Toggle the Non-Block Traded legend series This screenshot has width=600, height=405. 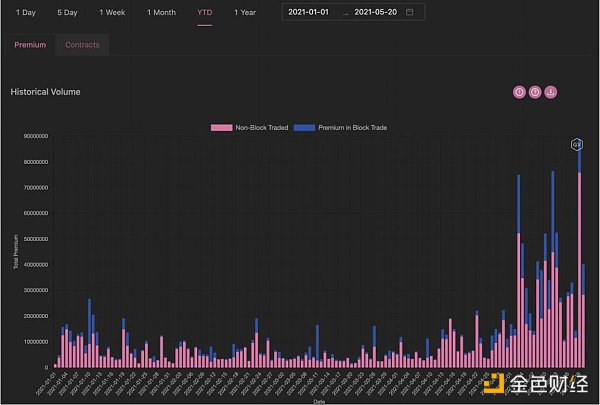click(249, 127)
